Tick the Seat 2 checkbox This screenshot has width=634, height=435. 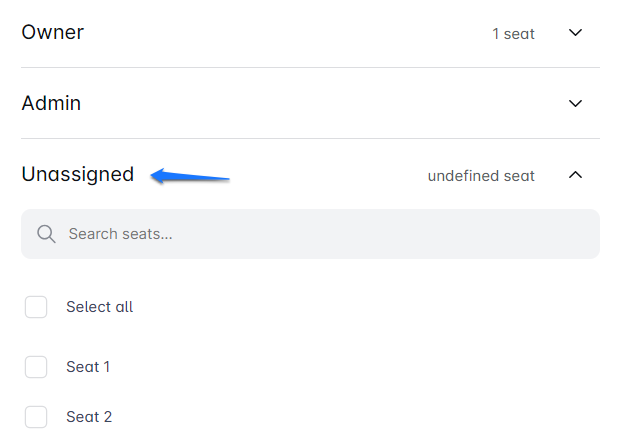pyautogui.click(x=36, y=417)
